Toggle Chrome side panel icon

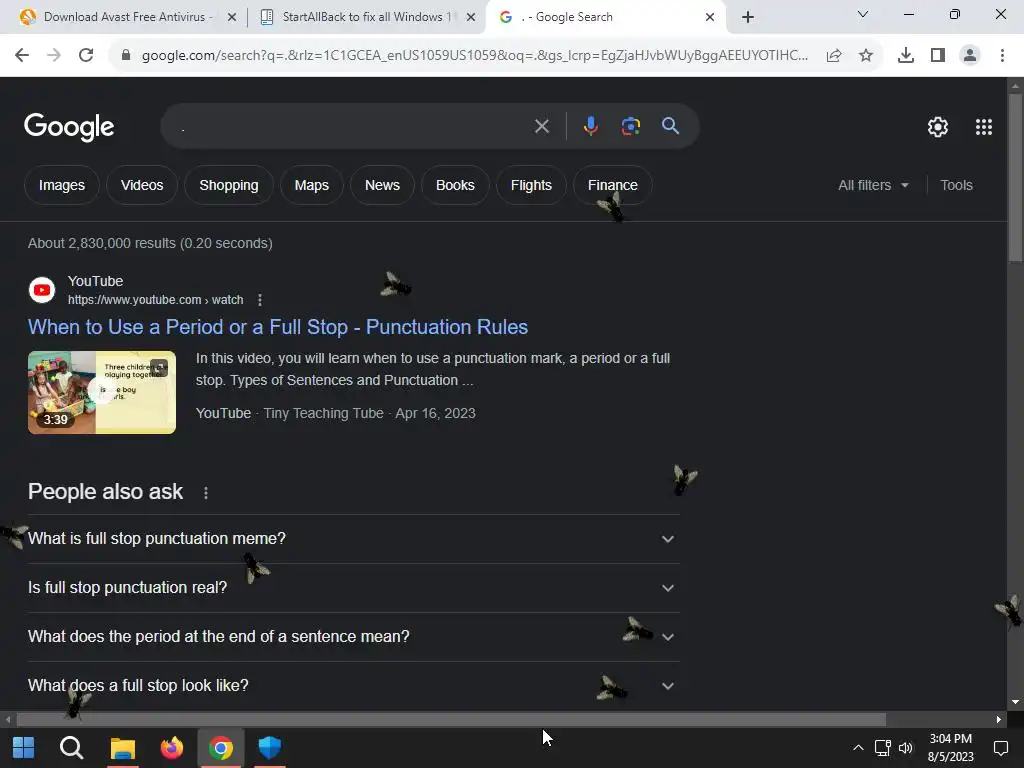938,56
